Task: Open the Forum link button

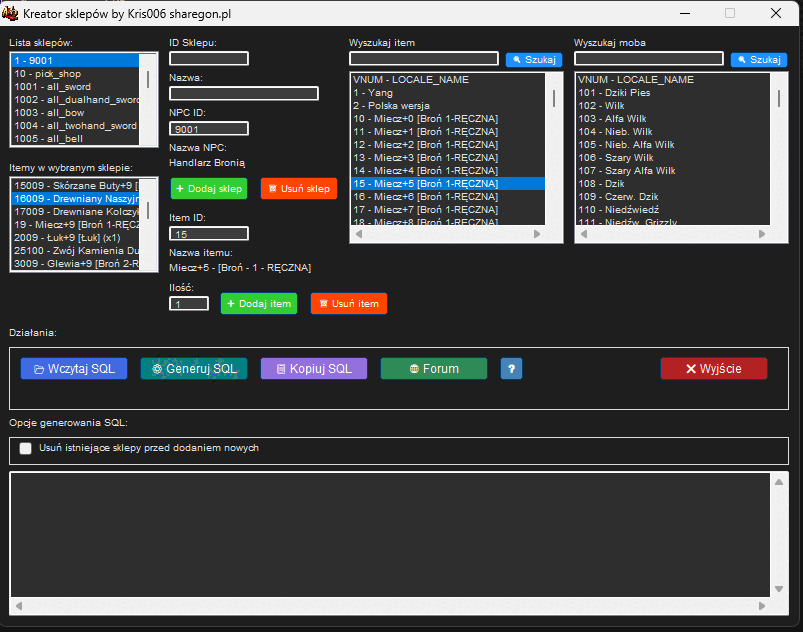Action: [433, 369]
